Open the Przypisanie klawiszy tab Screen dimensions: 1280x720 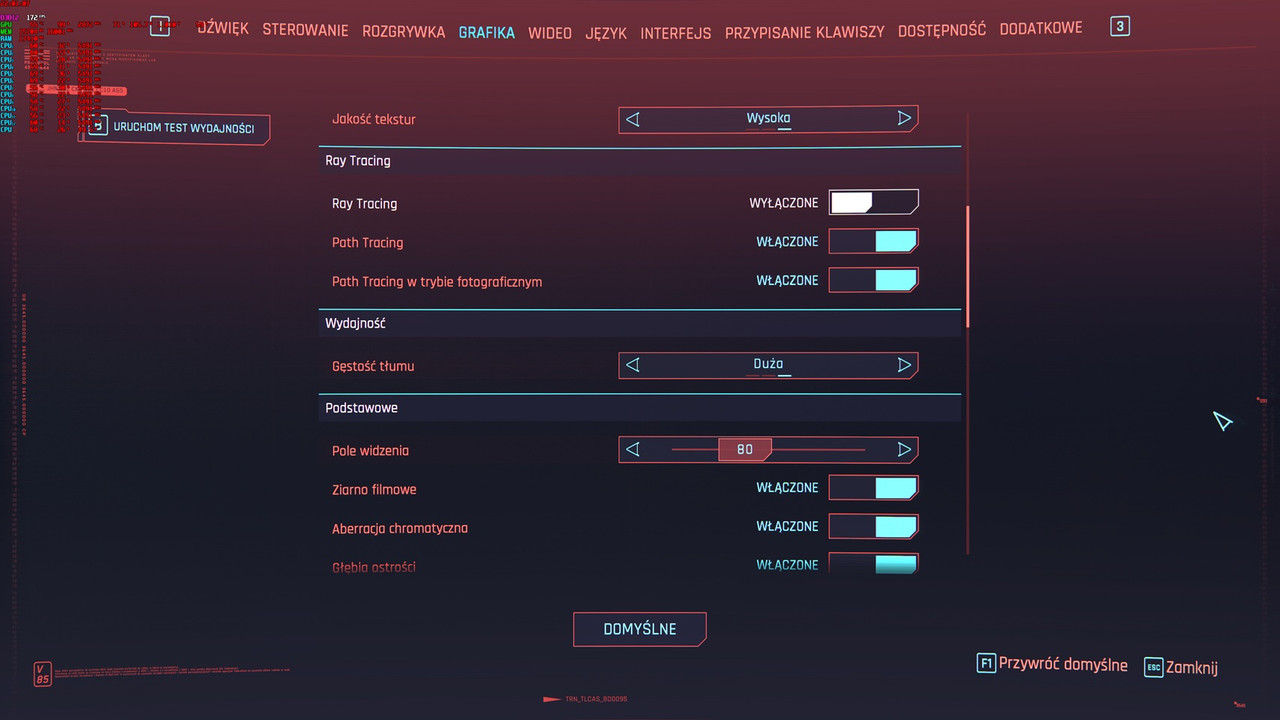pyautogui.click(x=805, y=32)
